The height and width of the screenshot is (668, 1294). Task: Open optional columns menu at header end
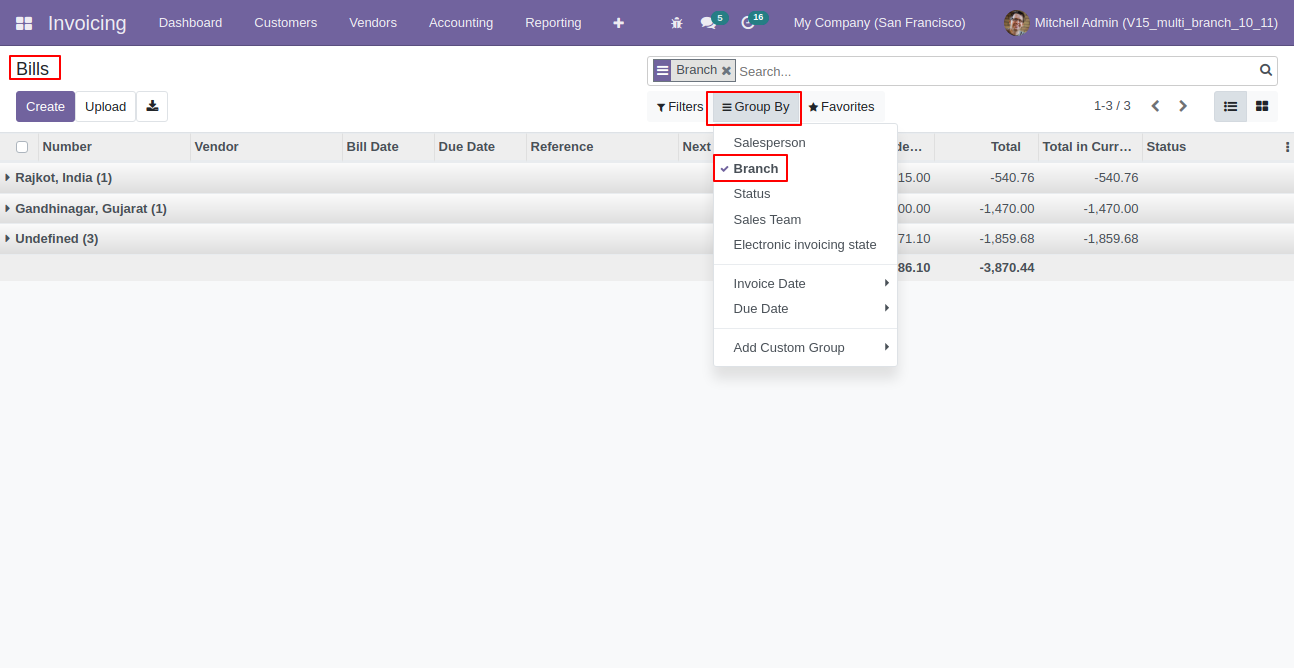tap(1286, 147)
